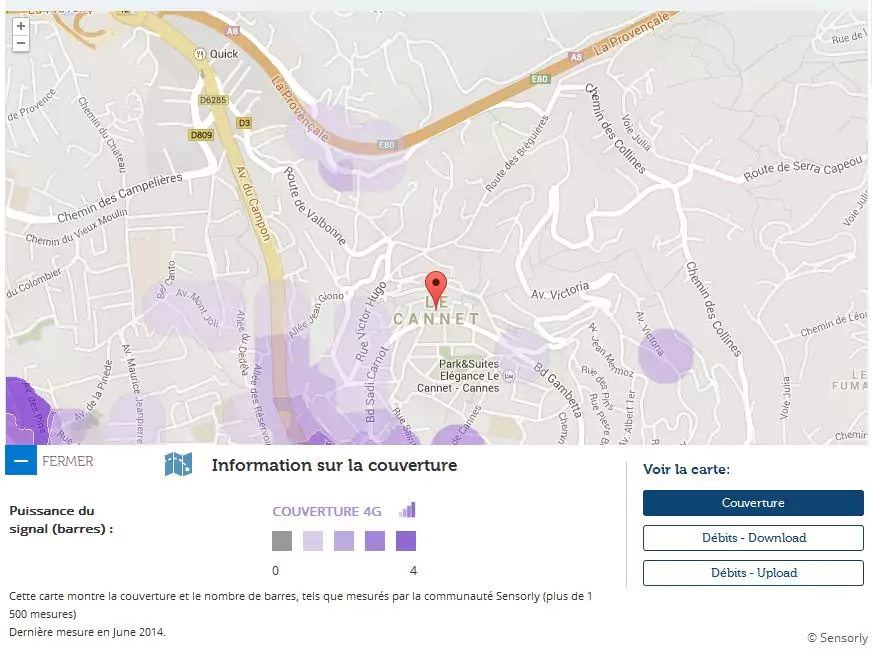Switch to Débits - Download map
Screen dimensions: 872x650
pos(753,538)
